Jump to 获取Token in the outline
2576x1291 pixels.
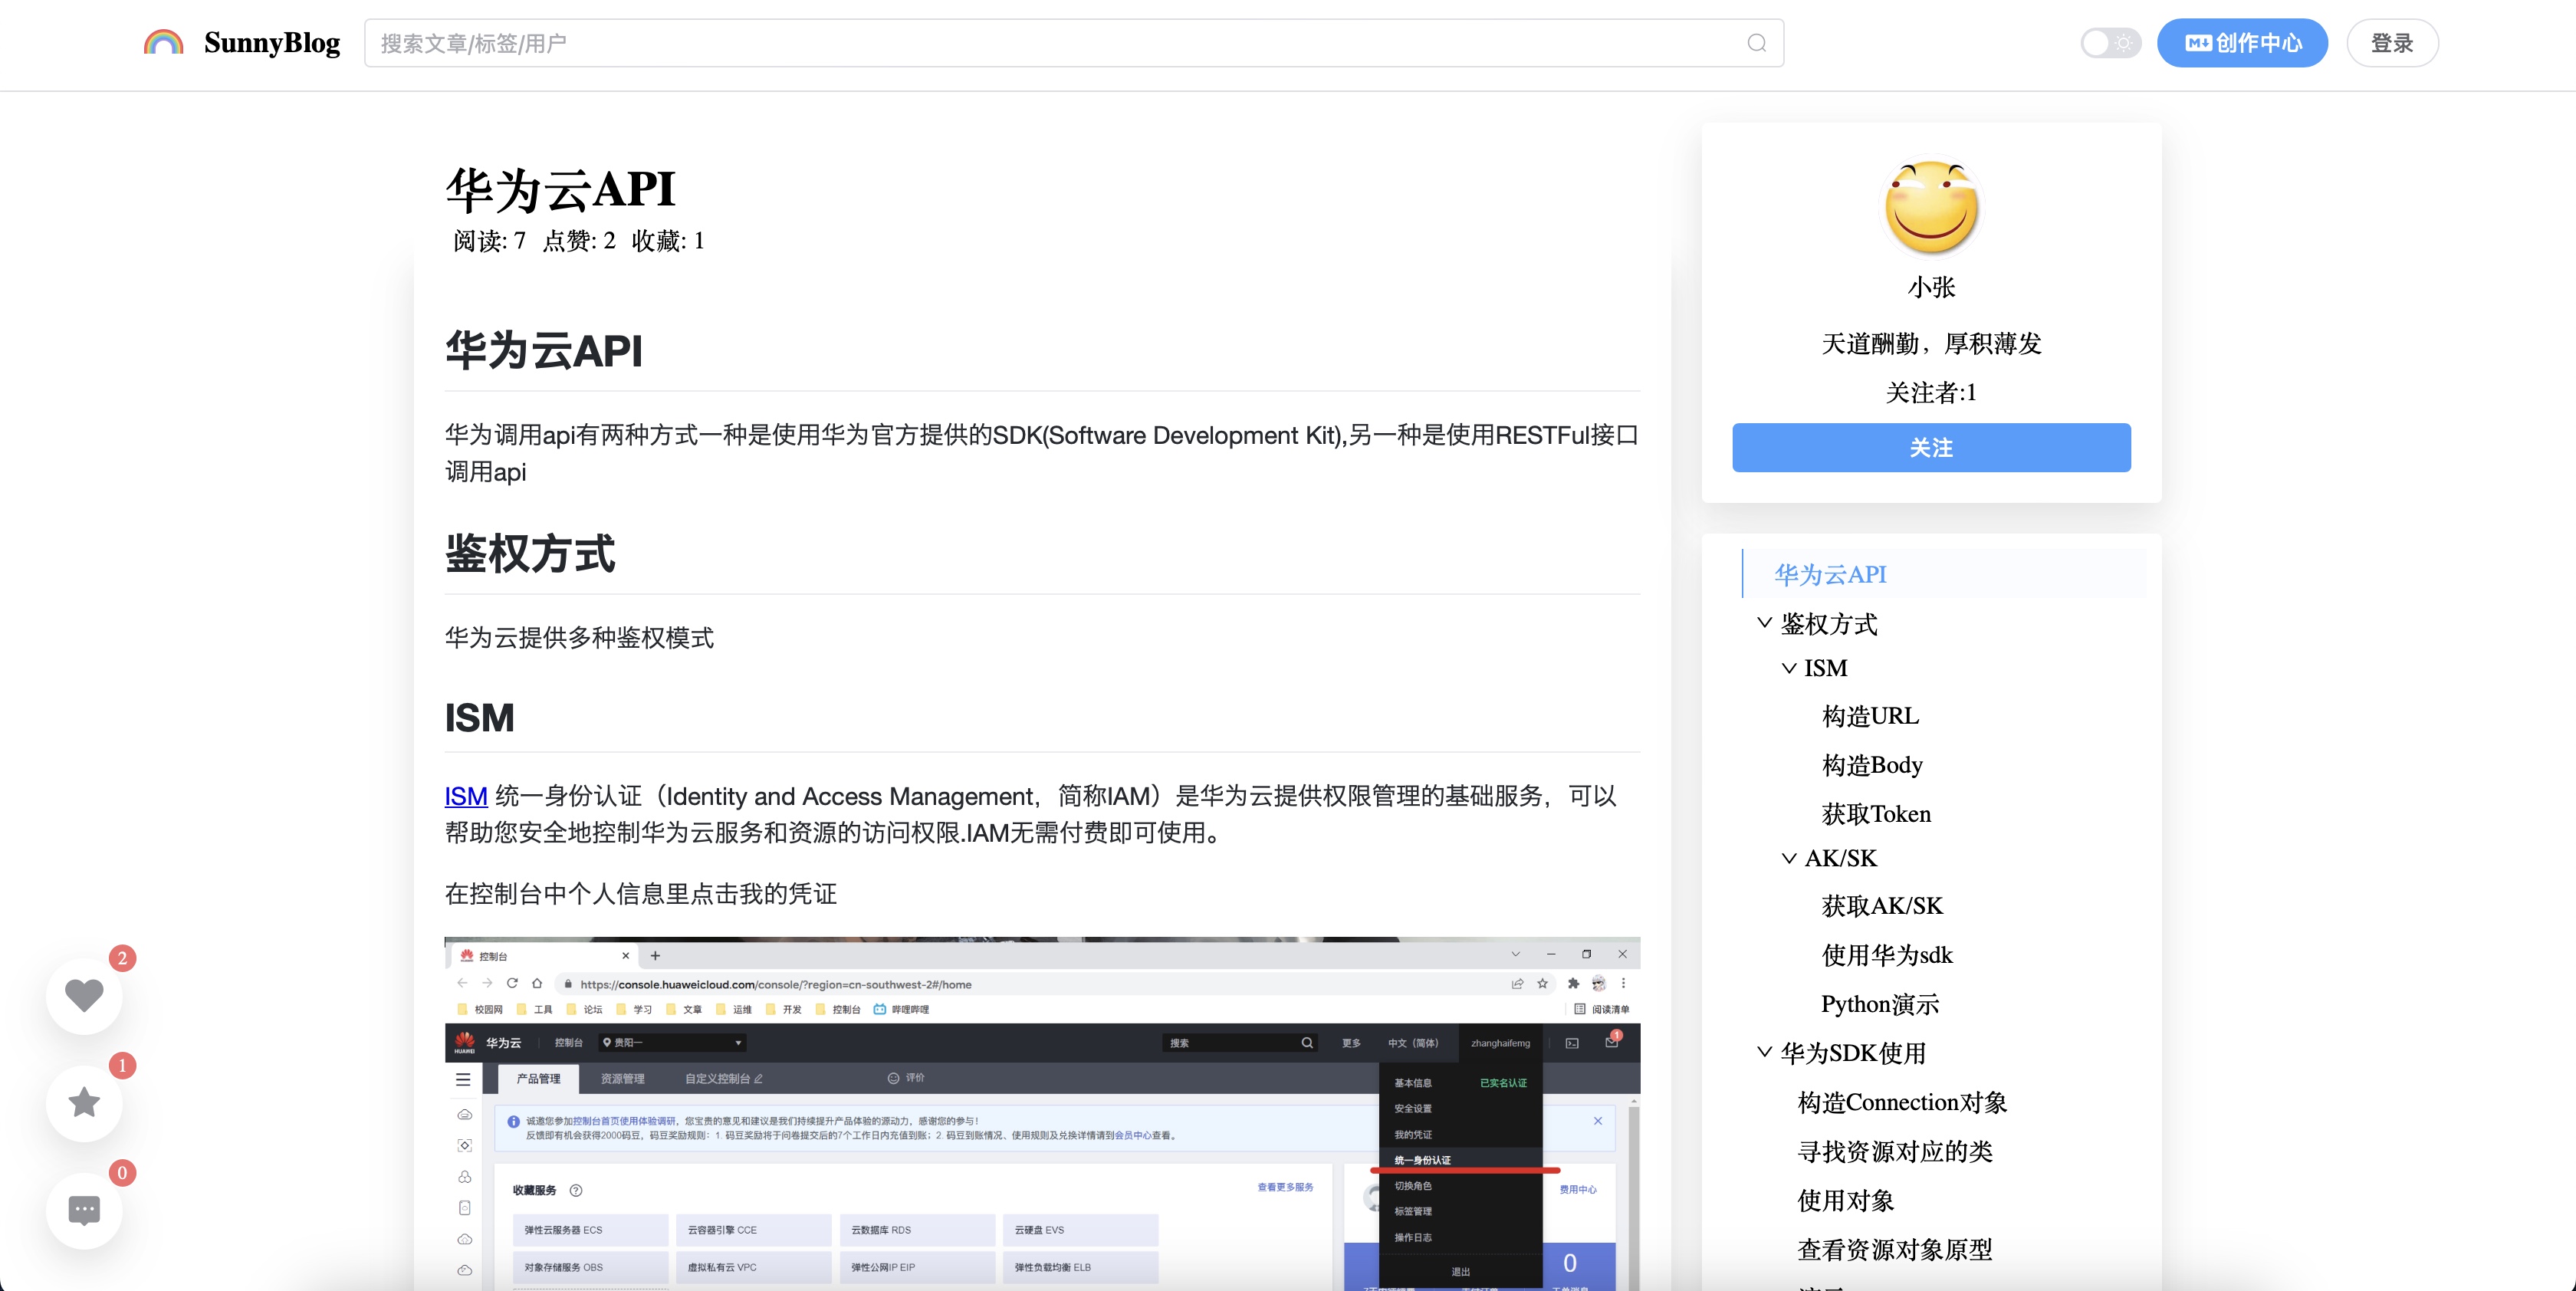click(x=1876, y=814)
